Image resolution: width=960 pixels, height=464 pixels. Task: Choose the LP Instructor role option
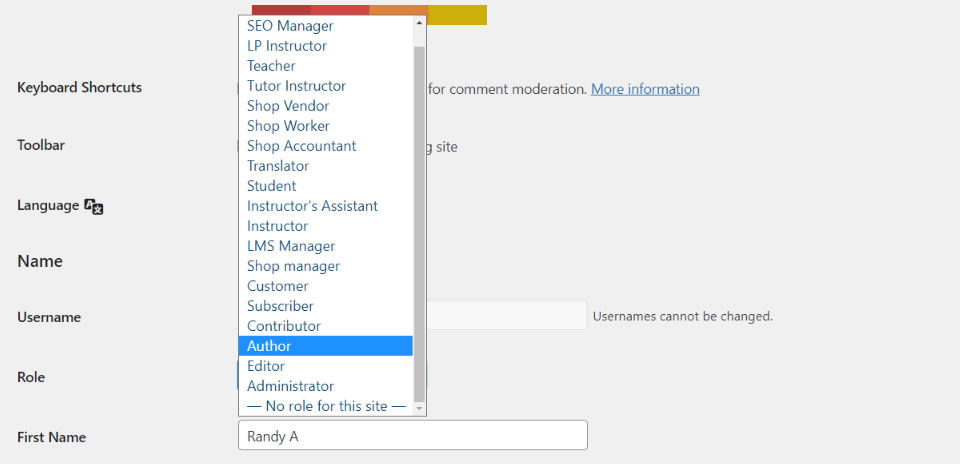[287, 46]
